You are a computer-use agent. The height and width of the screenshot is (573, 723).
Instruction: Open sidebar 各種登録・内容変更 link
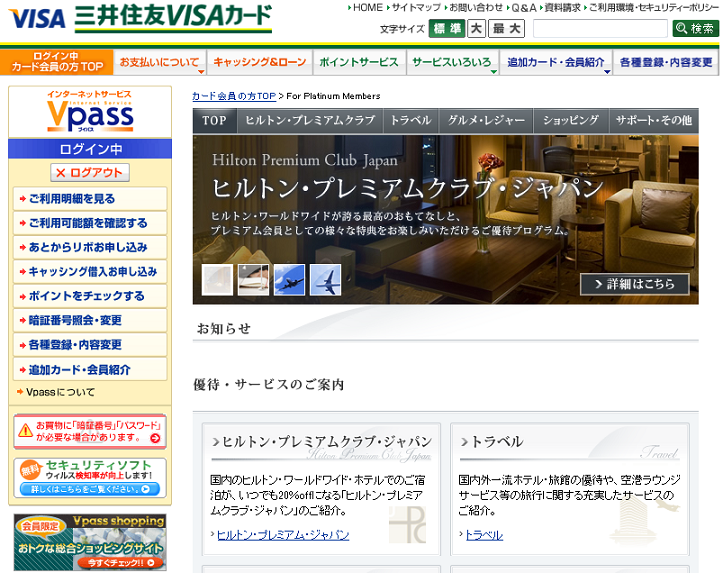pos(90,345)
